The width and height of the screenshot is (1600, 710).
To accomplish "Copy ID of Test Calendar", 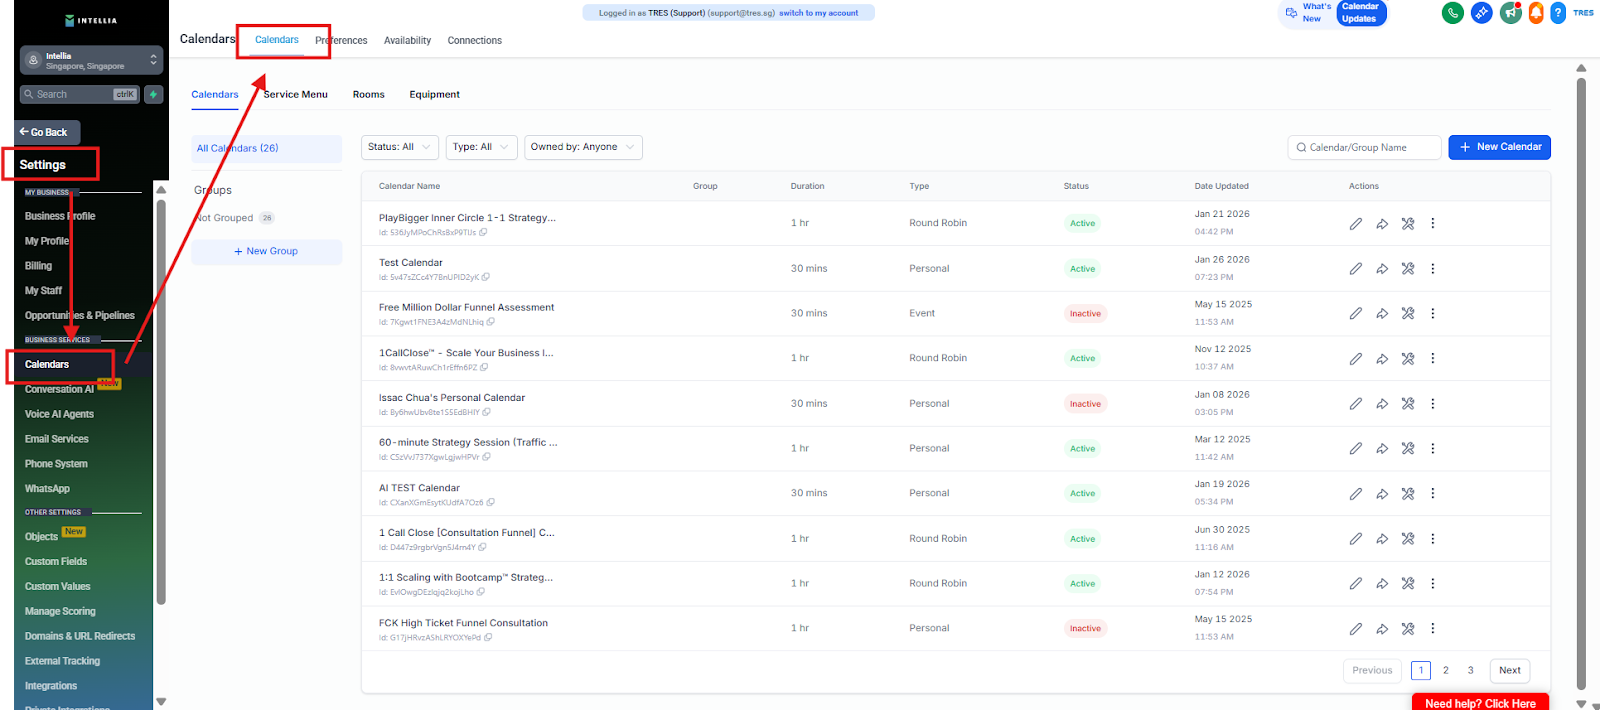I will tap(486, 277).
